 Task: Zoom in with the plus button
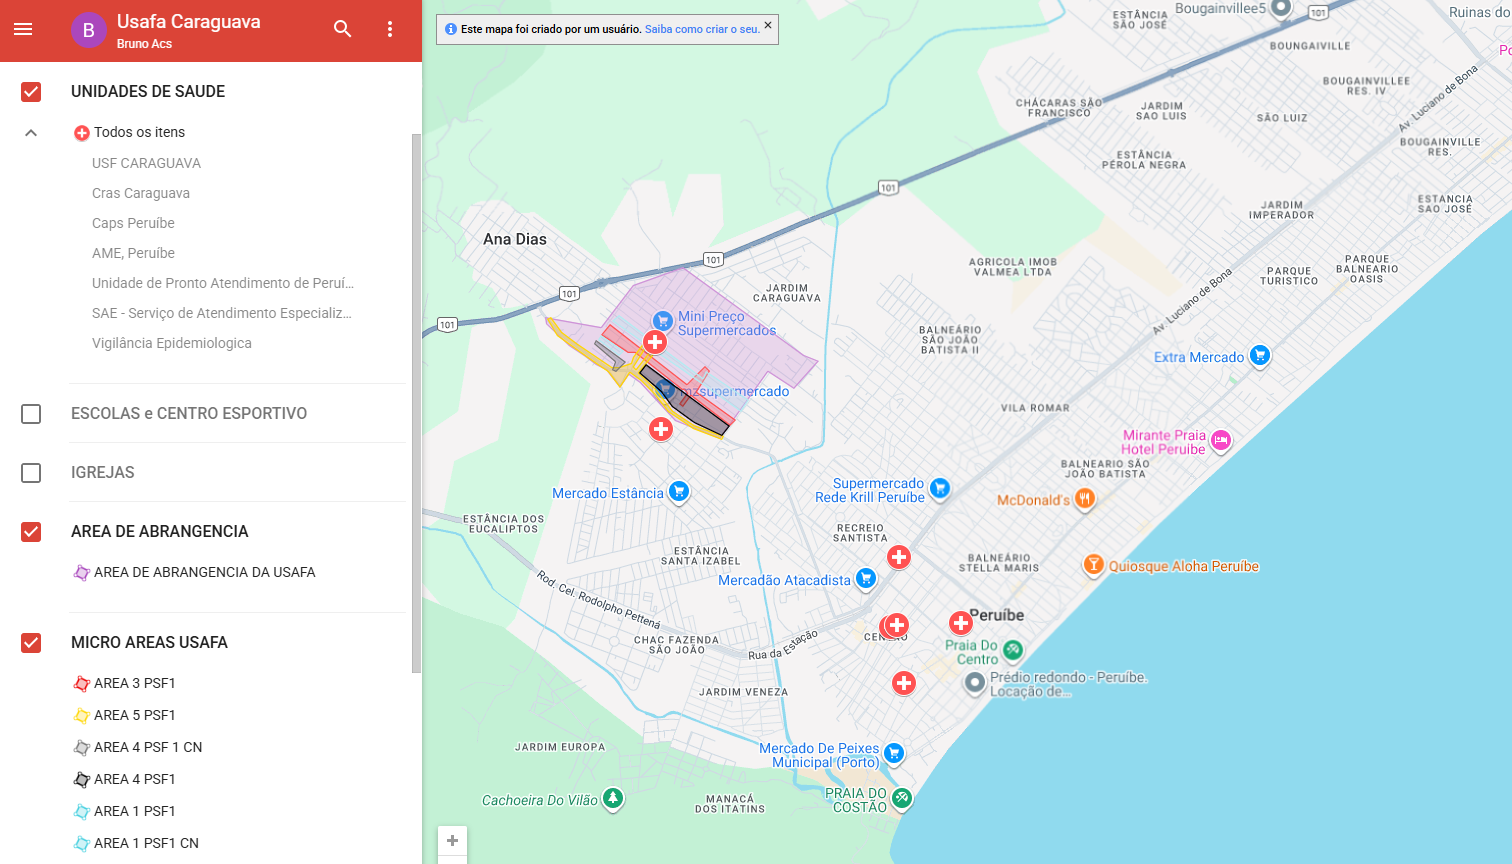point(452,840)
